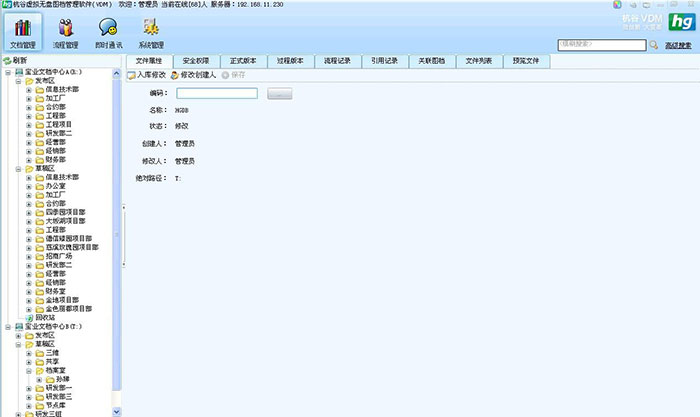Click the green hg logo
Image resolution: width=700 pixels, height=417 pixels.
[682, 22]
